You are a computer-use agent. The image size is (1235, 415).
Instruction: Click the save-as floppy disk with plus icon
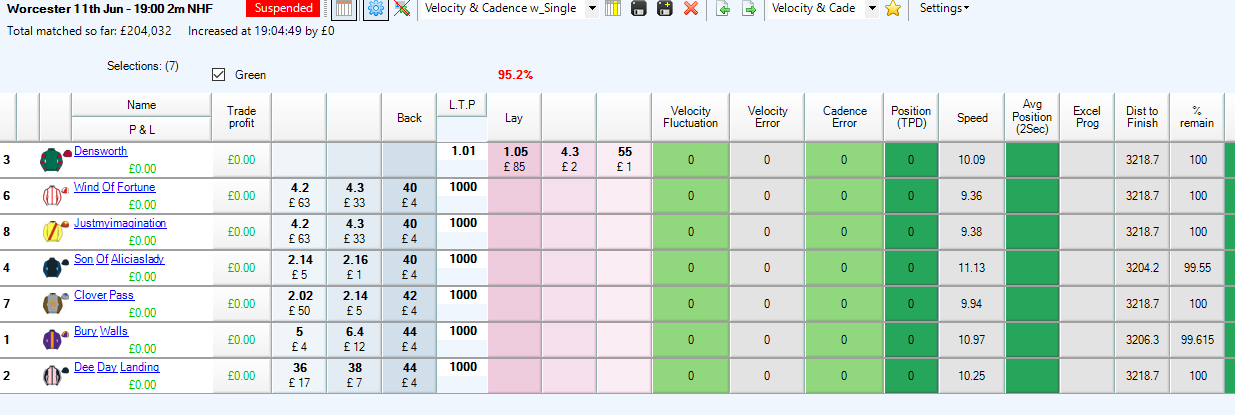pyautogui.click(x=663, y=9)
